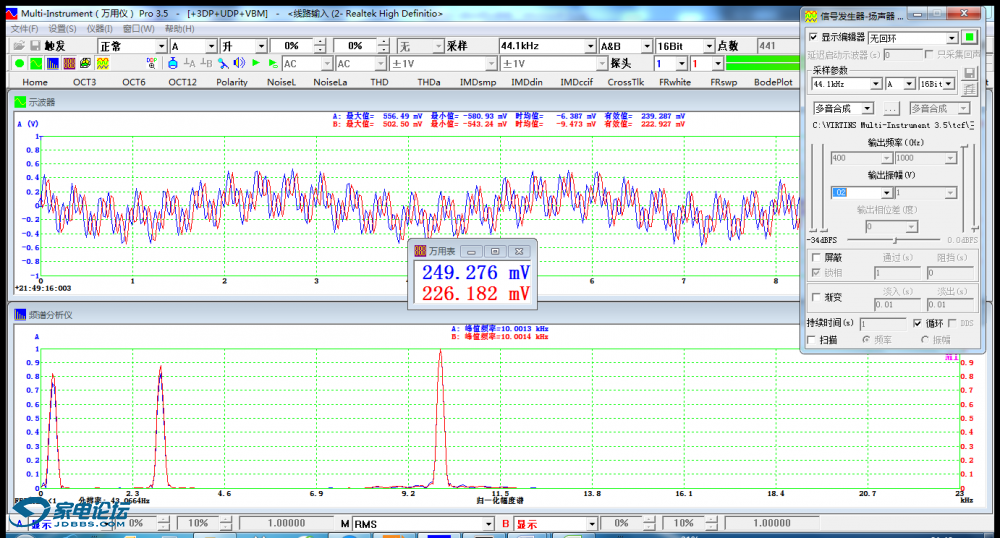Image resolution: width=1000 pixels, height=538 pixels.
Task: Click the green play arrow icon
Action: (x=256, y=63)
